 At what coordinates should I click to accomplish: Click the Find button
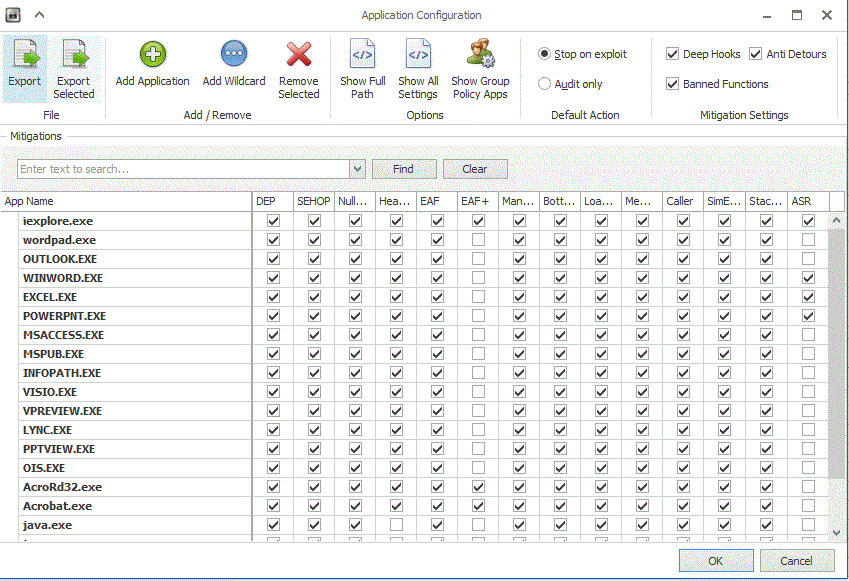click(x=404, y=169)
